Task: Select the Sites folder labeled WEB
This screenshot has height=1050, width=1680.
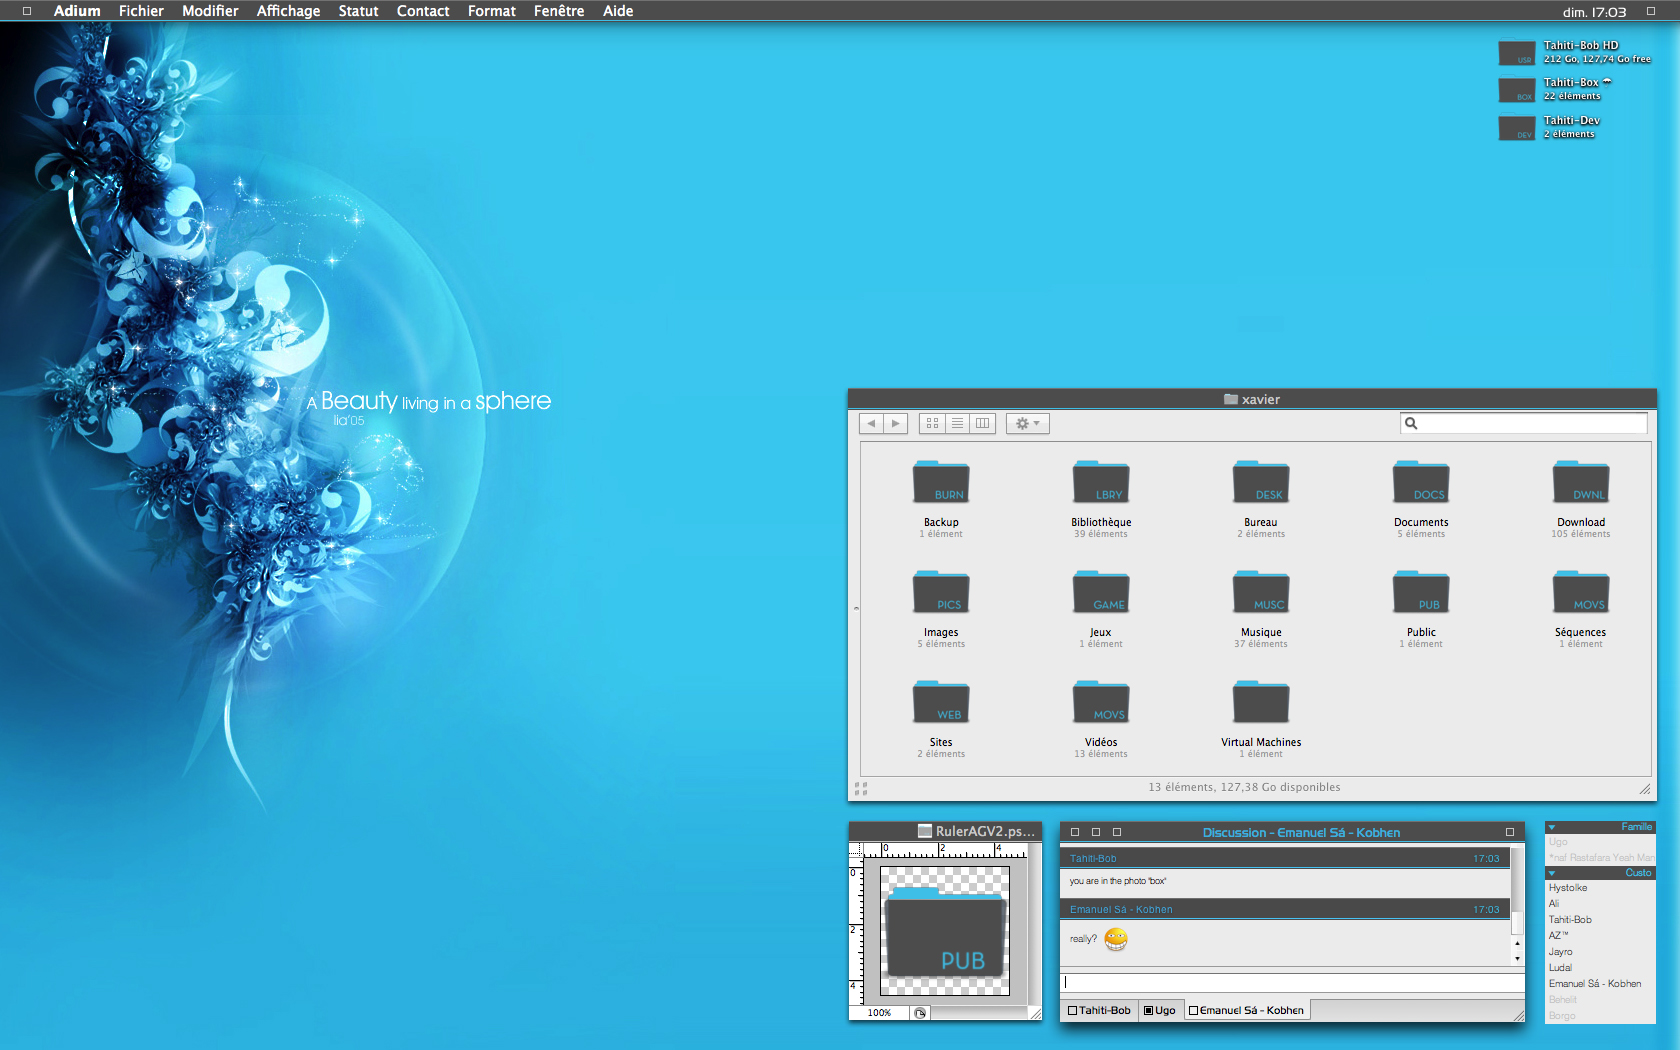Action: (941, 702)
